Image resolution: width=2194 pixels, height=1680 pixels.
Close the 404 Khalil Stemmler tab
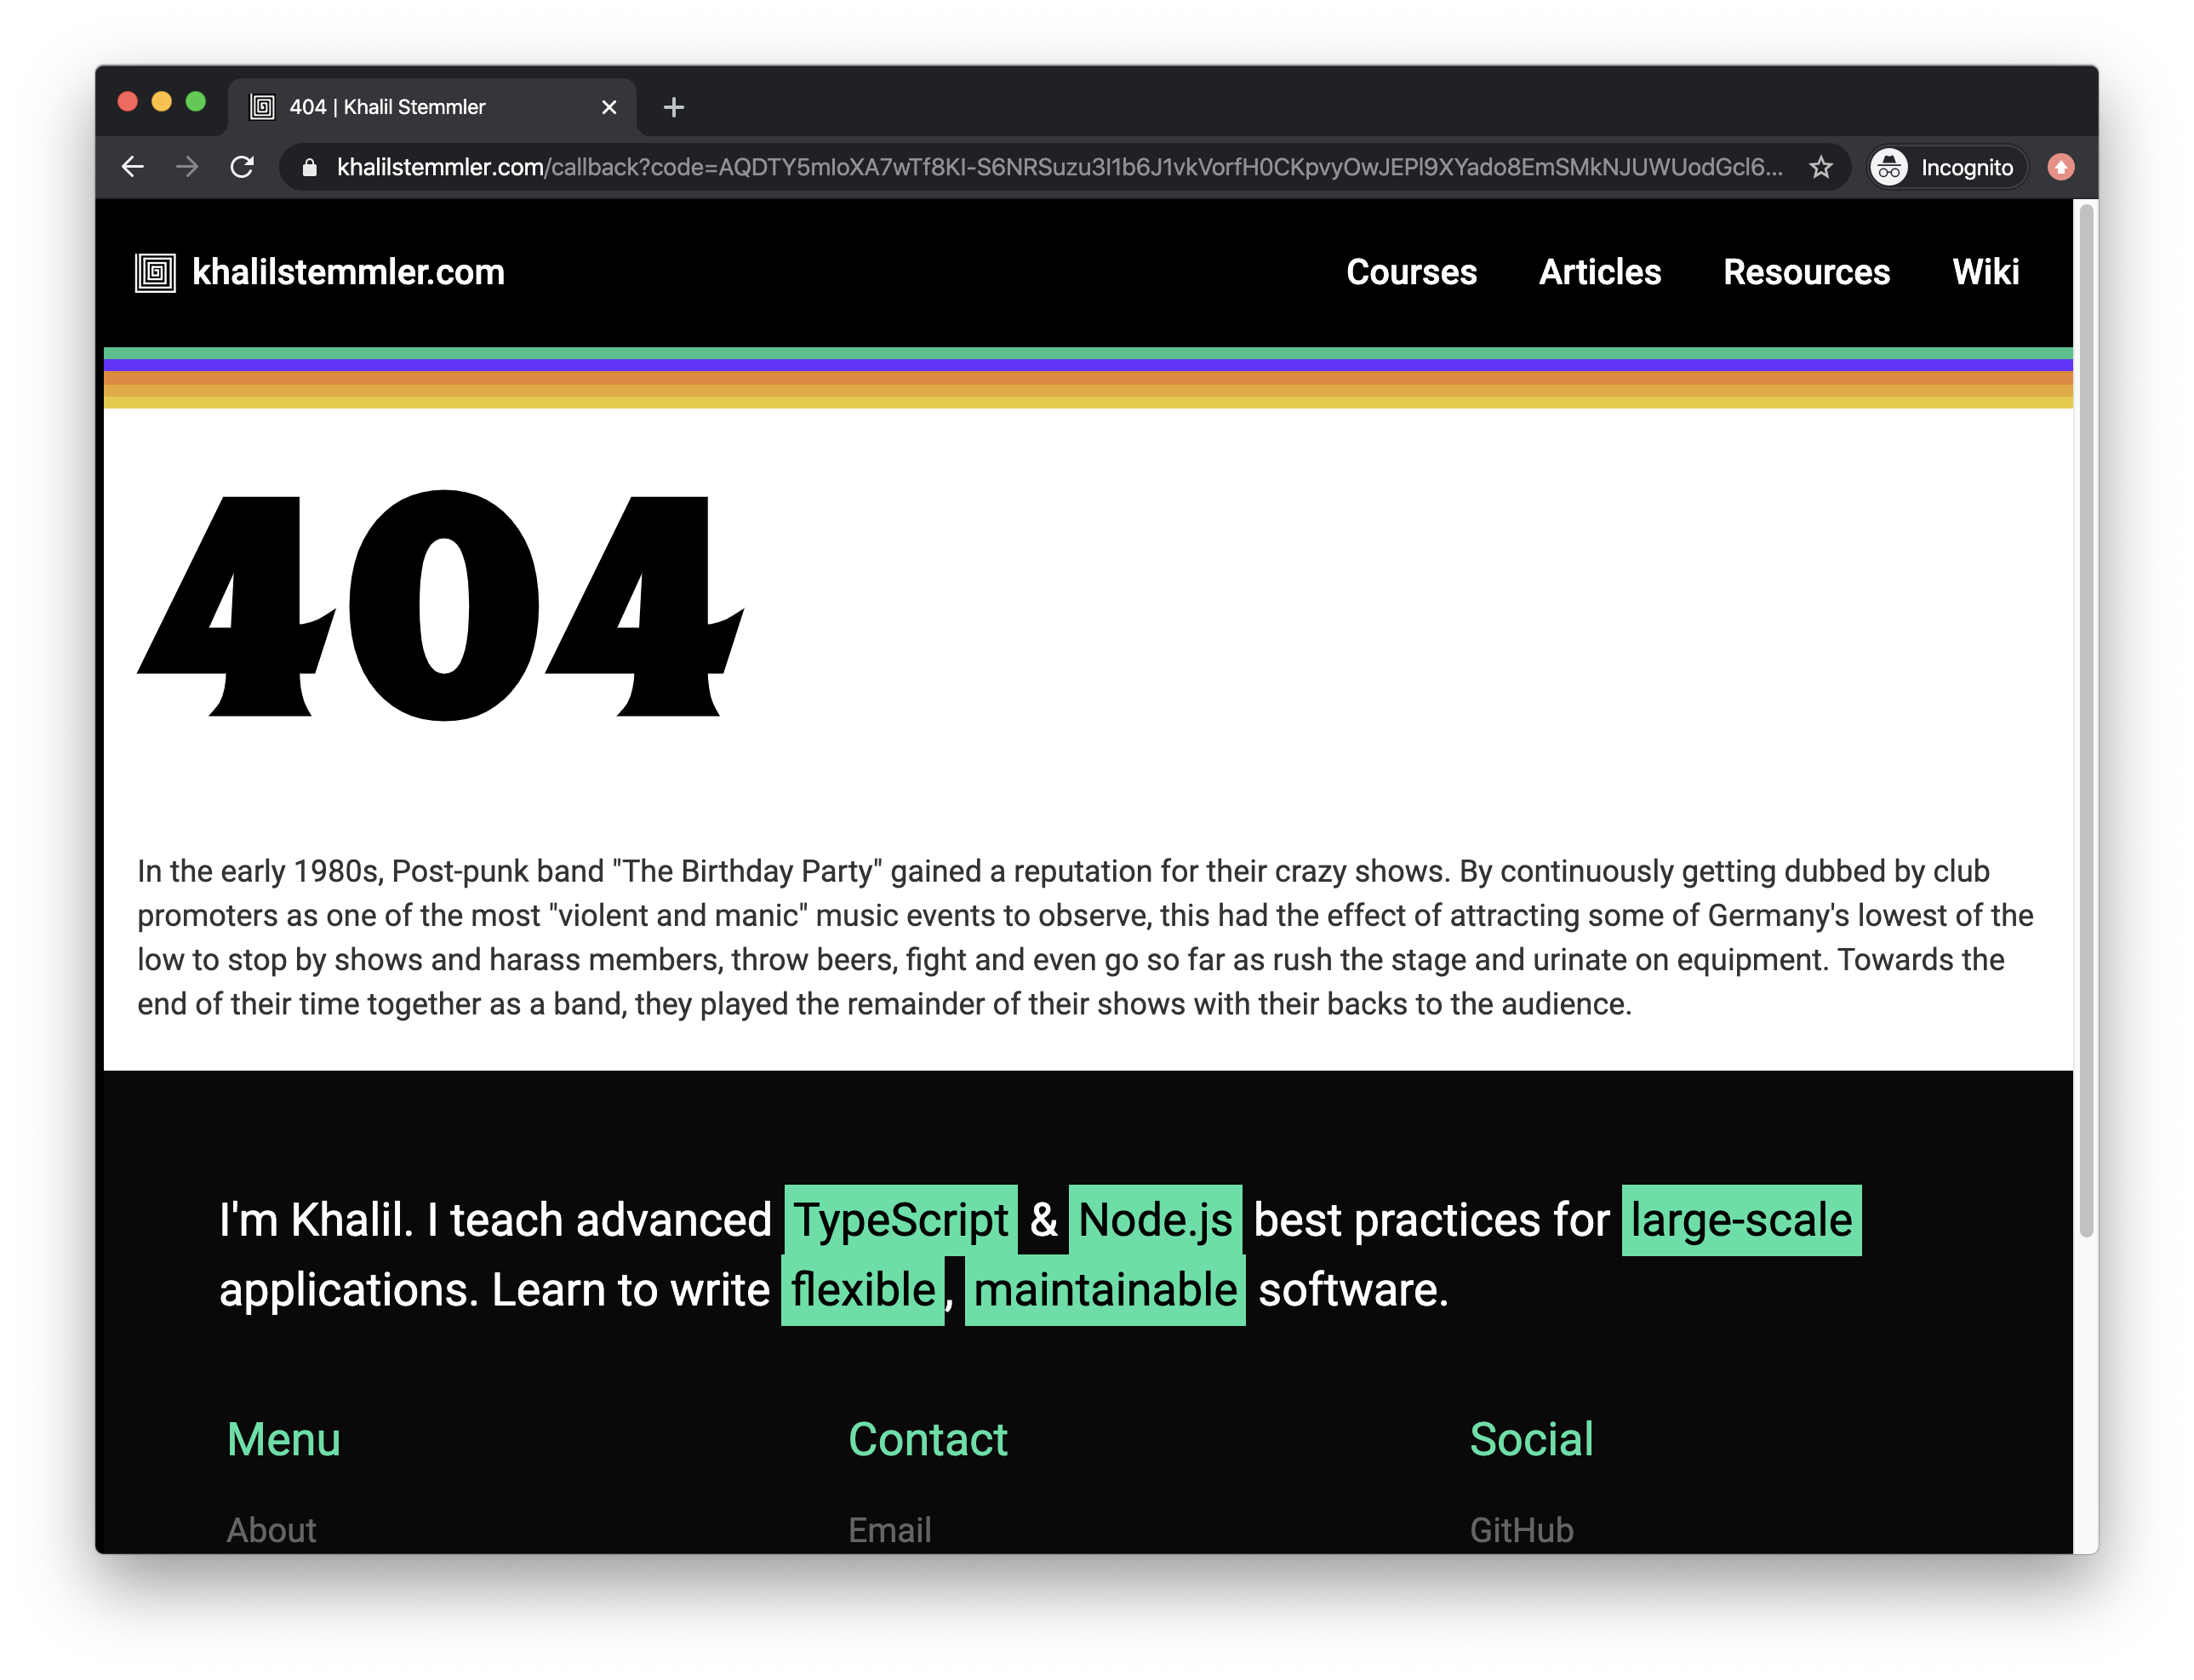coord(609,107)
